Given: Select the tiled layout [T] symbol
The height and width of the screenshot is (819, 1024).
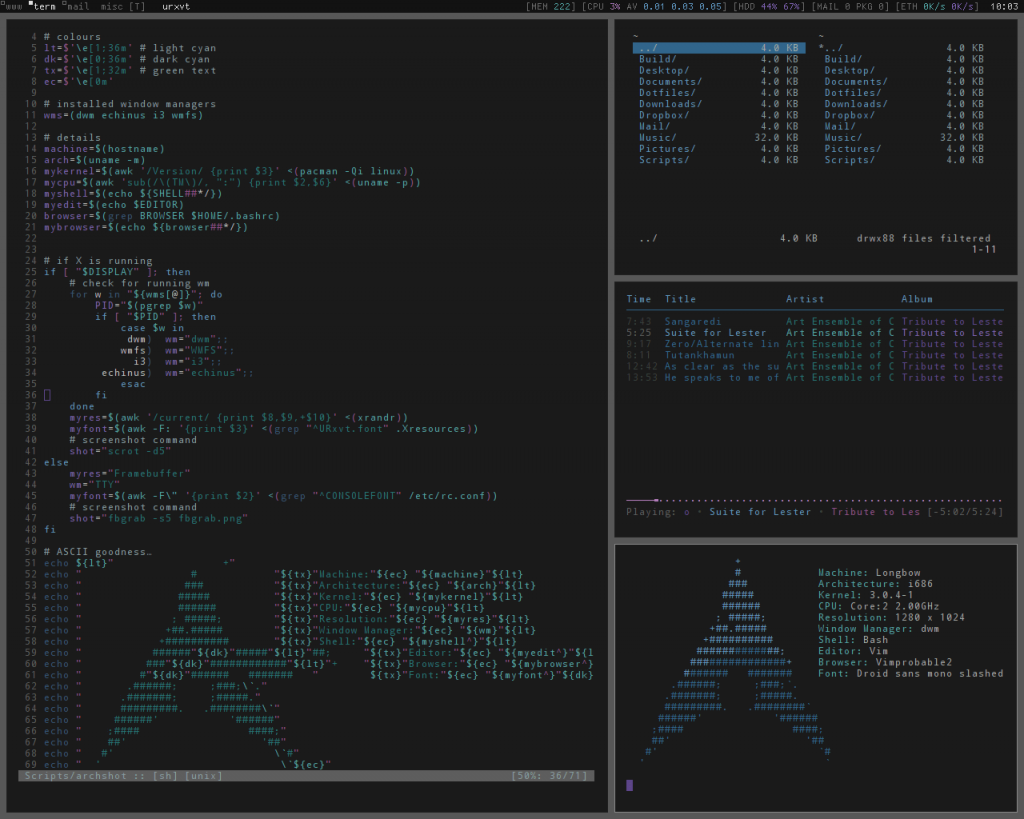Looking at the screenshot, I should pyautogui.click(x=137, y=5).
